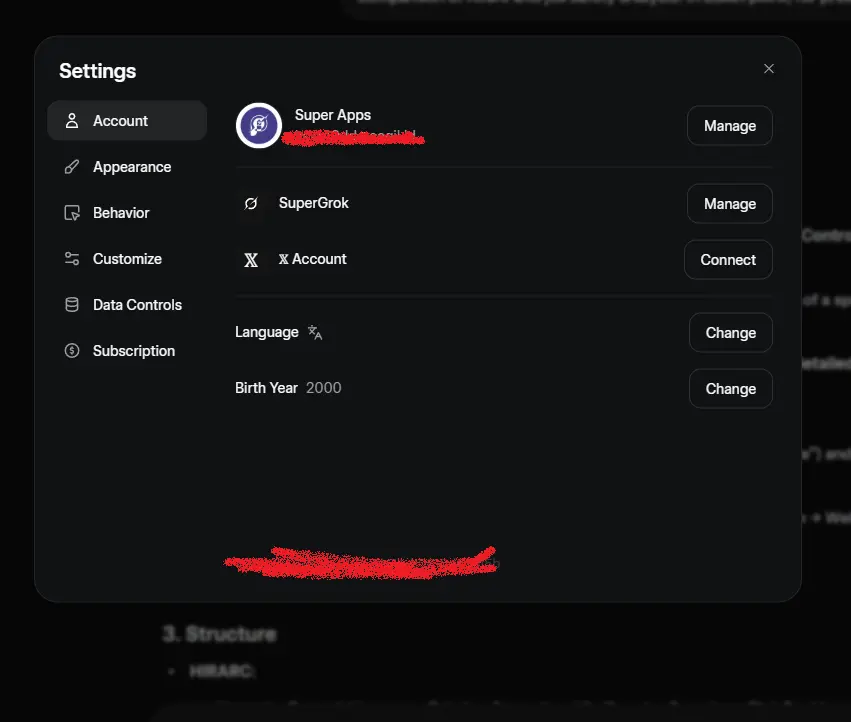Click the Account person icon

point(72,121)
